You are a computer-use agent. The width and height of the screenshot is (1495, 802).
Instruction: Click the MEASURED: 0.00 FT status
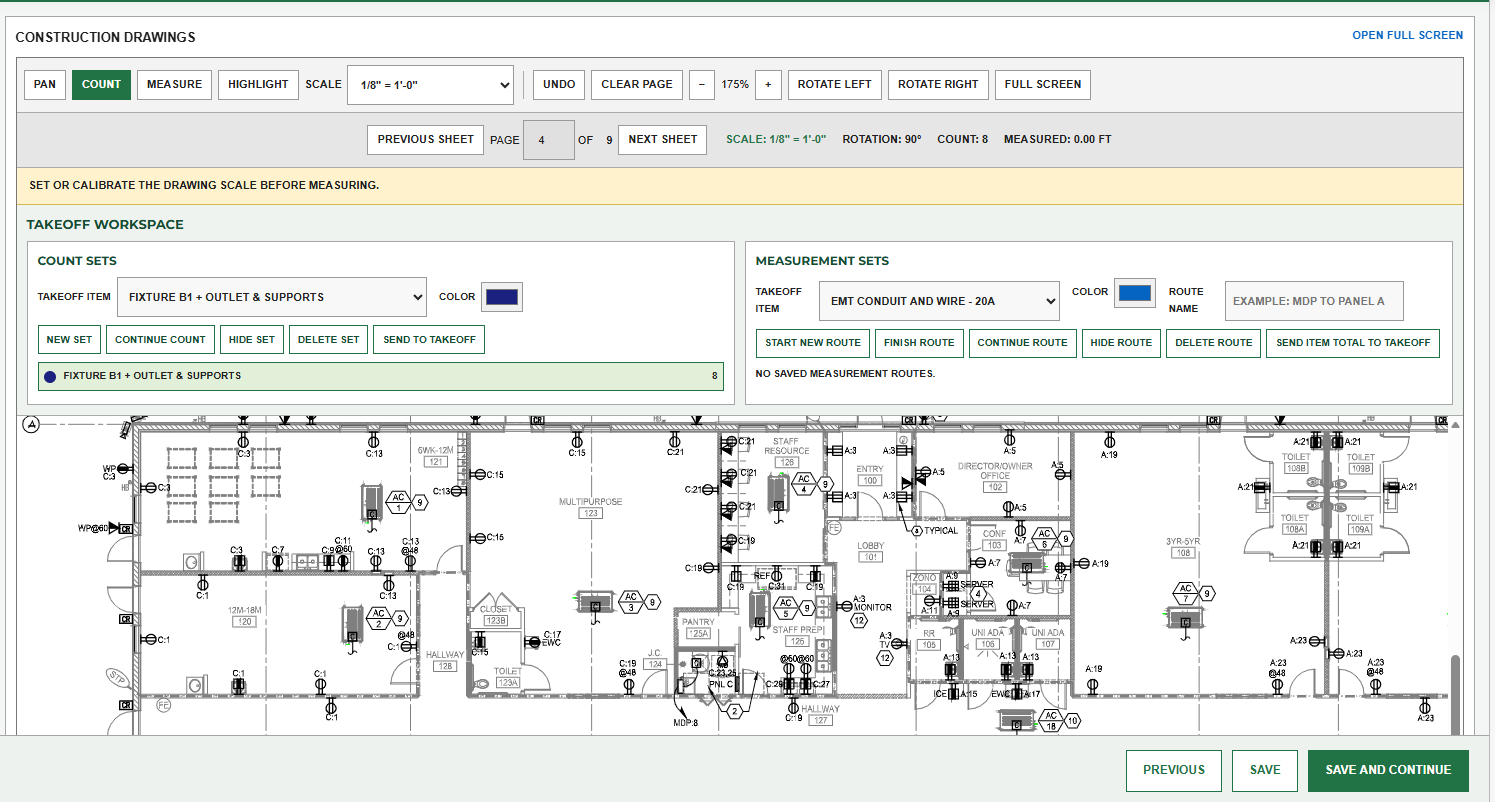coord(1057,139)
